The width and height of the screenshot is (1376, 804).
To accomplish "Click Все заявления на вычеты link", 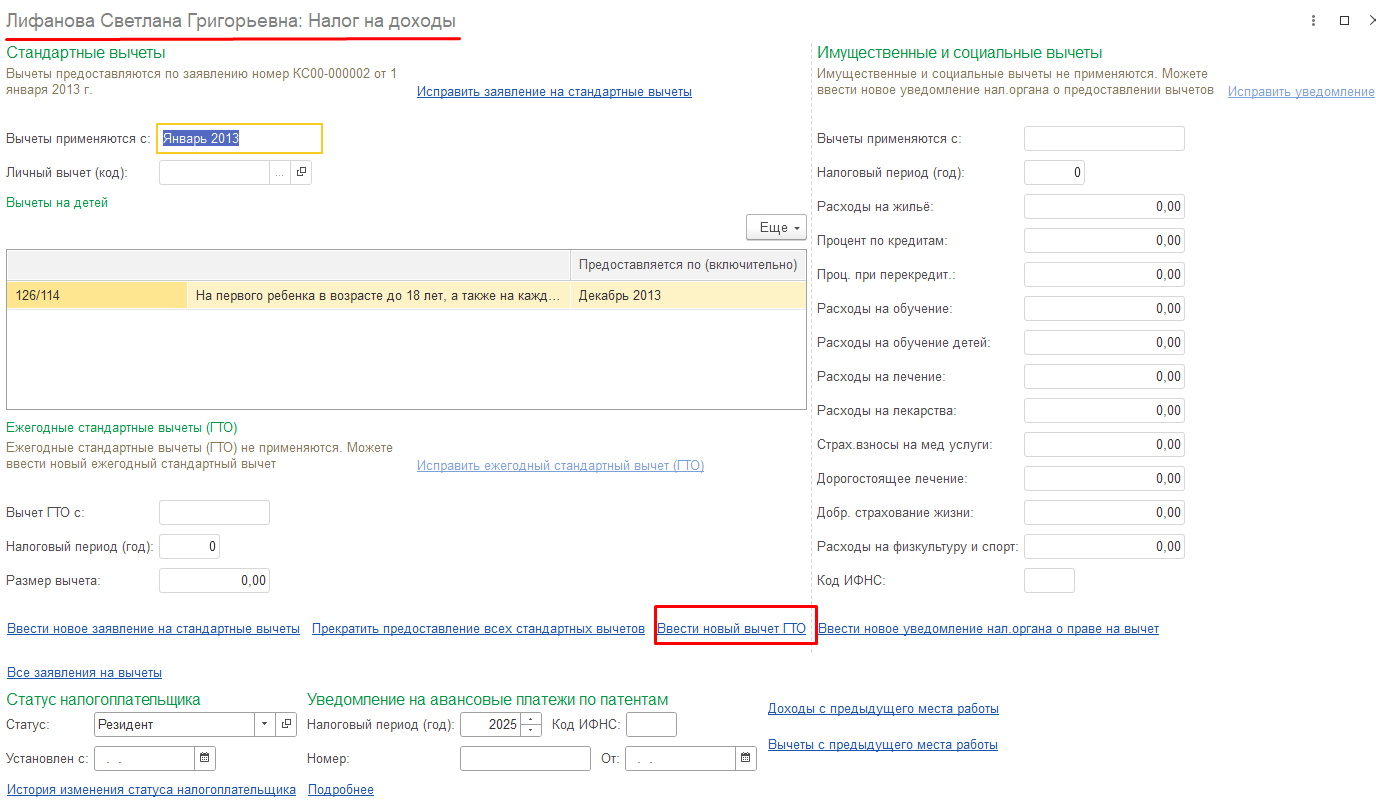I will (x=84, y=673).
